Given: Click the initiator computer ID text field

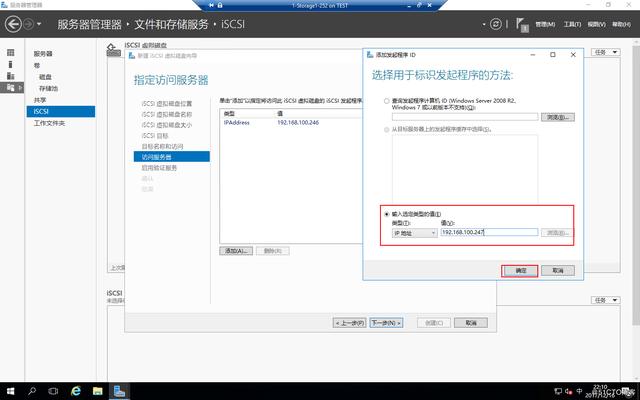Looking at the screenshot, I should click(465, 117).
